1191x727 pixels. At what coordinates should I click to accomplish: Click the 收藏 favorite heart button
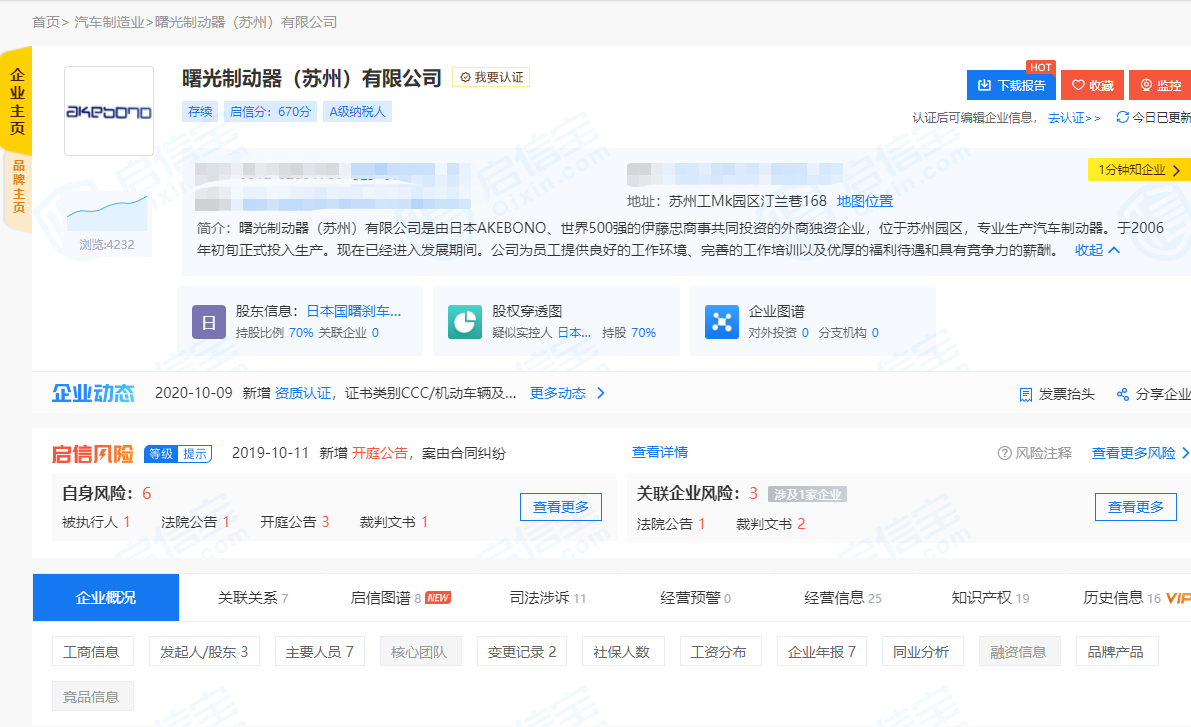pyautogui.click(x=1092, y=85)
